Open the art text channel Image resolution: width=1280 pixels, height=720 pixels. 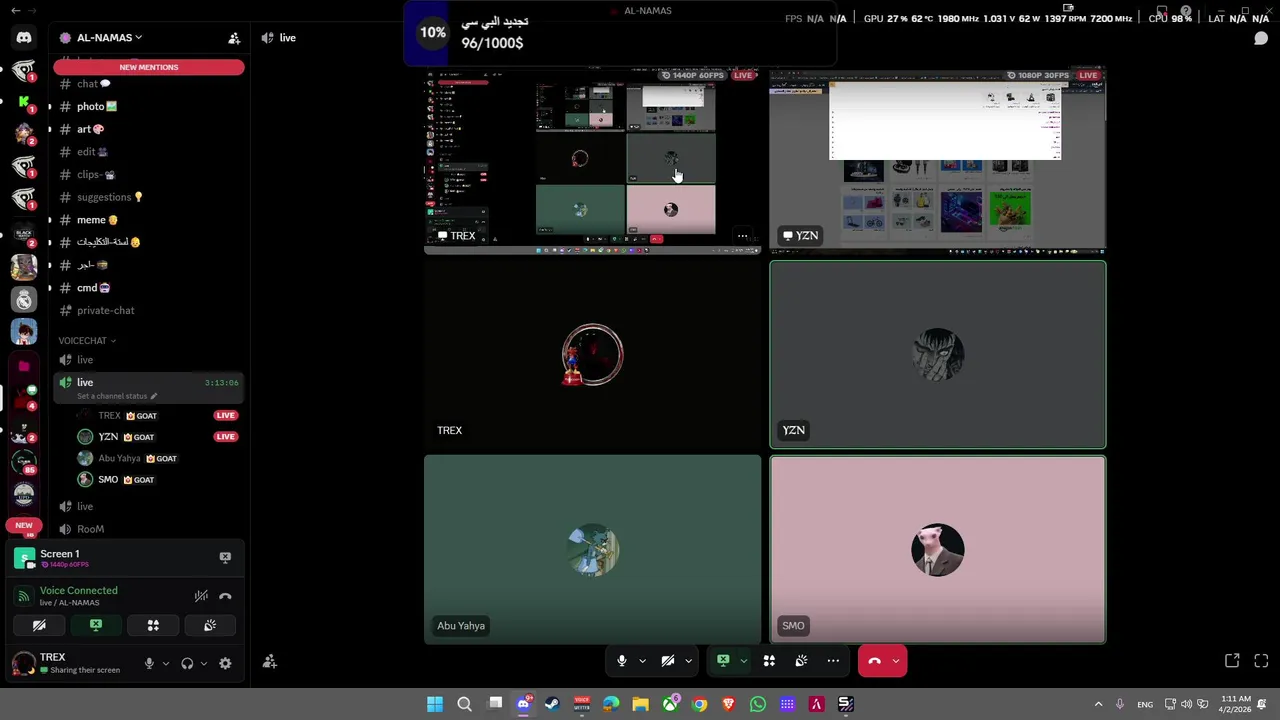coord(149,129)
